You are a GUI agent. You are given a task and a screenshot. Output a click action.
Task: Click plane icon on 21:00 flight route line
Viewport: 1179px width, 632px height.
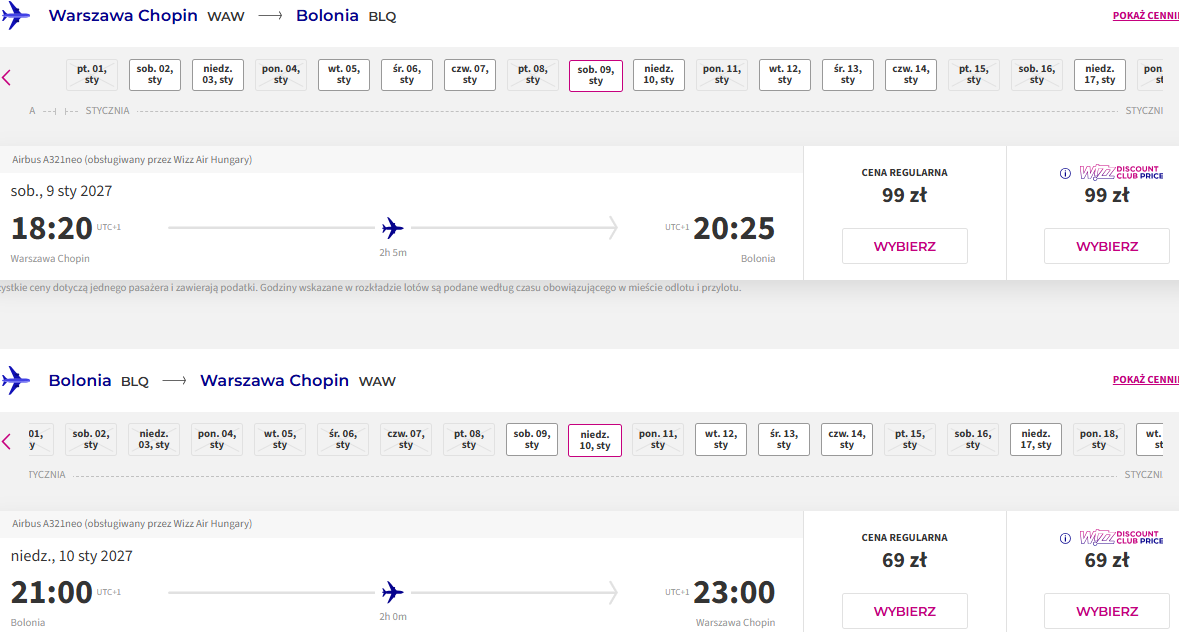point(392,592)
